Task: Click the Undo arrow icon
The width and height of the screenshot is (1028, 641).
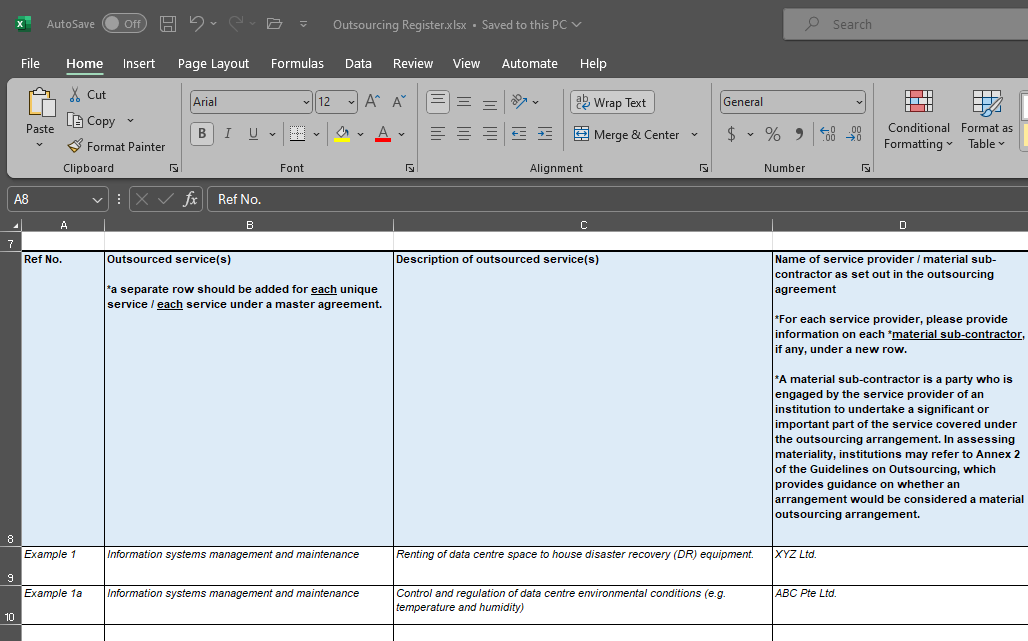Action: (x=196, y=24)
